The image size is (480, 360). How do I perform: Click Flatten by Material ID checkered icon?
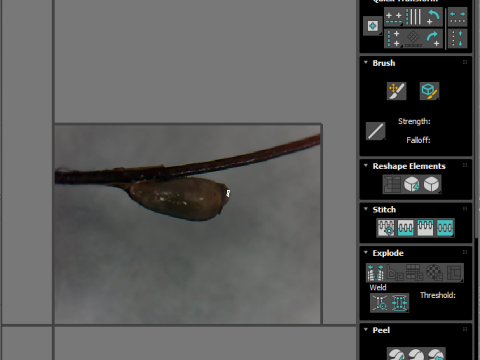point(434,273)
